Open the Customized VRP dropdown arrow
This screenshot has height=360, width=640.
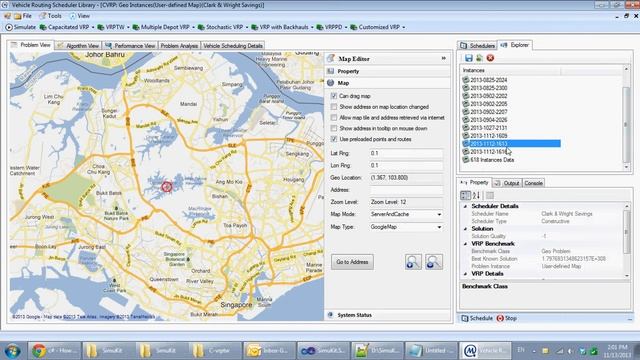[404, 27]
